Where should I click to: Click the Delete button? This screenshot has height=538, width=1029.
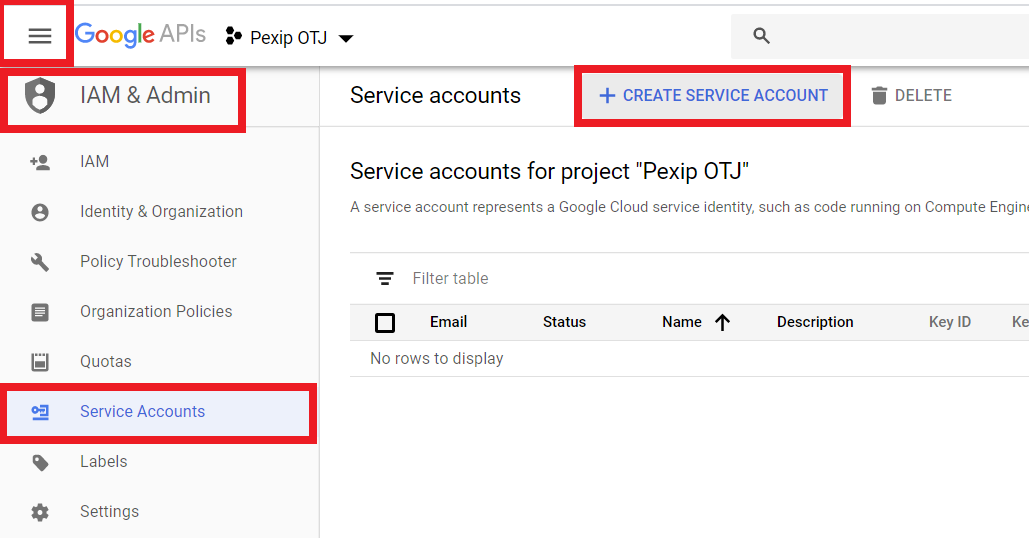911,96
